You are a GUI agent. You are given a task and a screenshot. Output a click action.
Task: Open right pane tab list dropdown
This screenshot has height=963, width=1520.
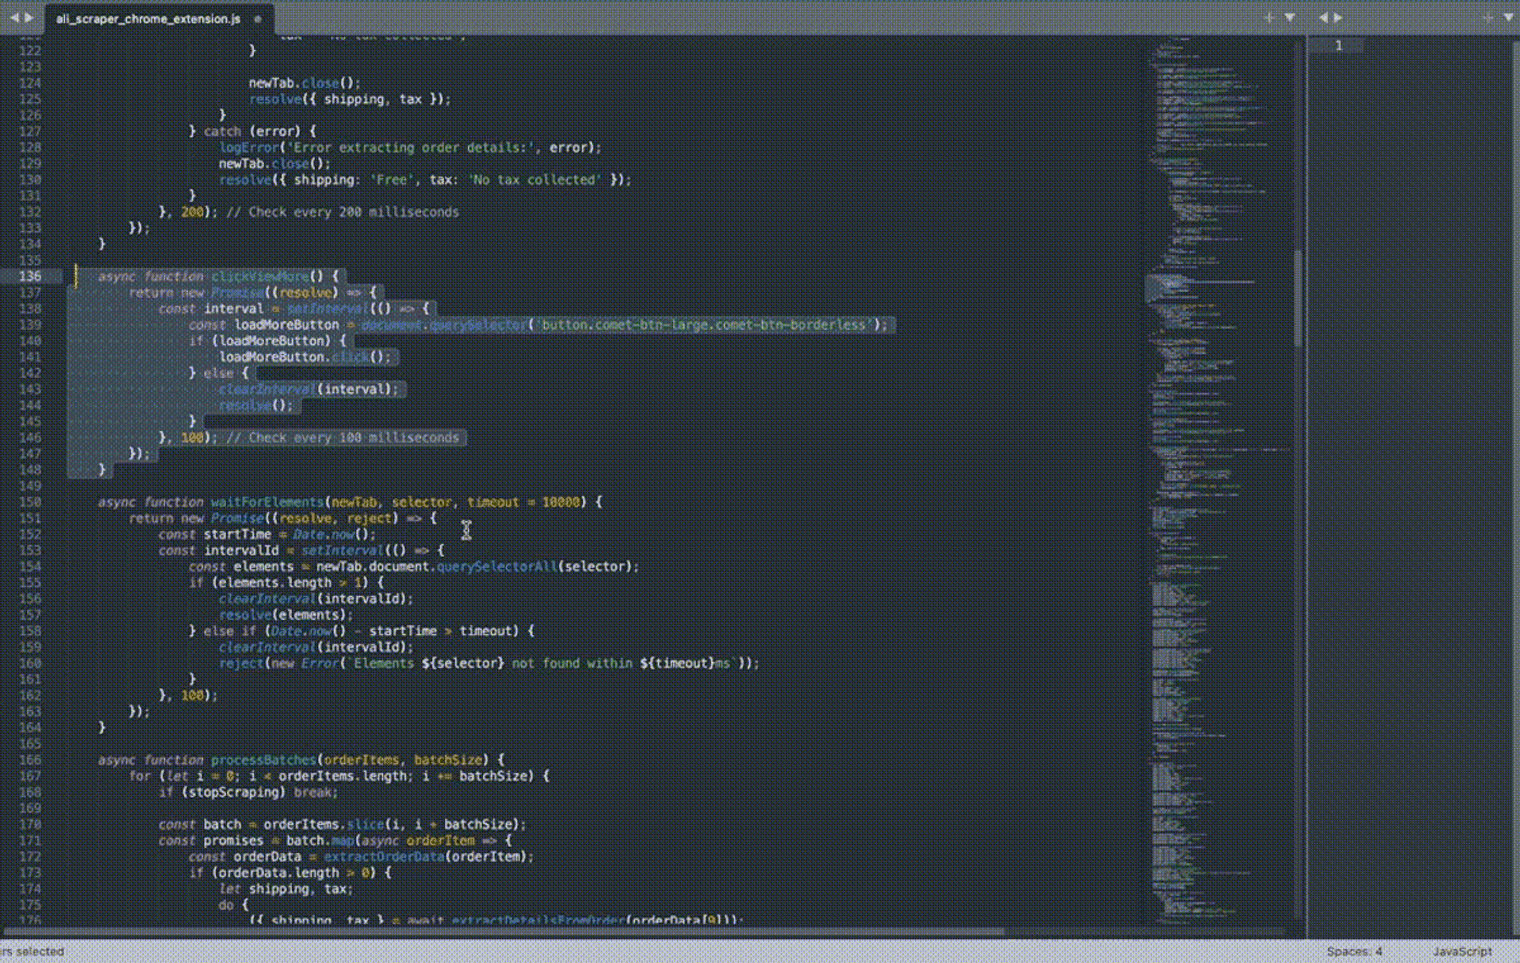coord(1508,17)
